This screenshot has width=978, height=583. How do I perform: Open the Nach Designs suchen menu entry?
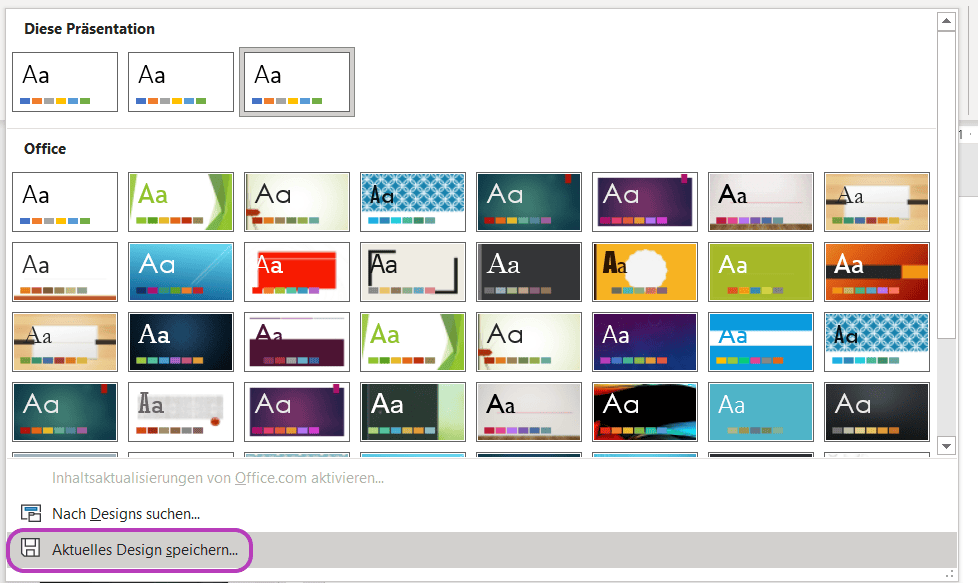[x=126, y=513]
